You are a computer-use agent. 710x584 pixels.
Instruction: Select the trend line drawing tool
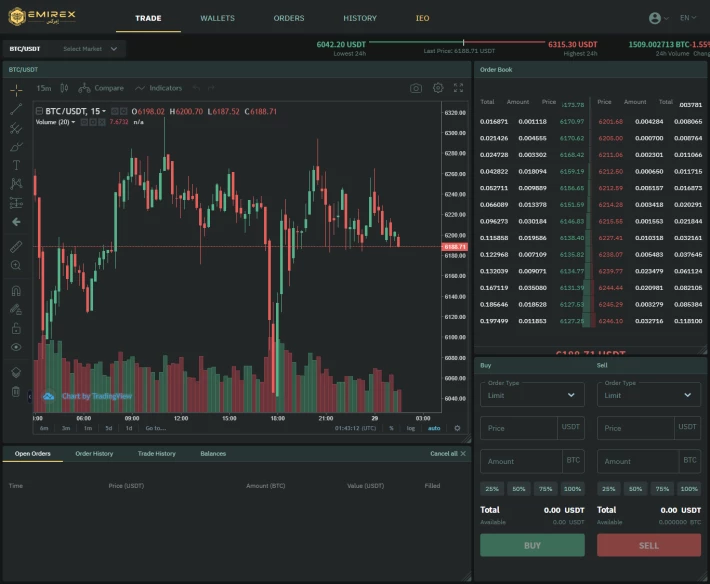(16, 109)
